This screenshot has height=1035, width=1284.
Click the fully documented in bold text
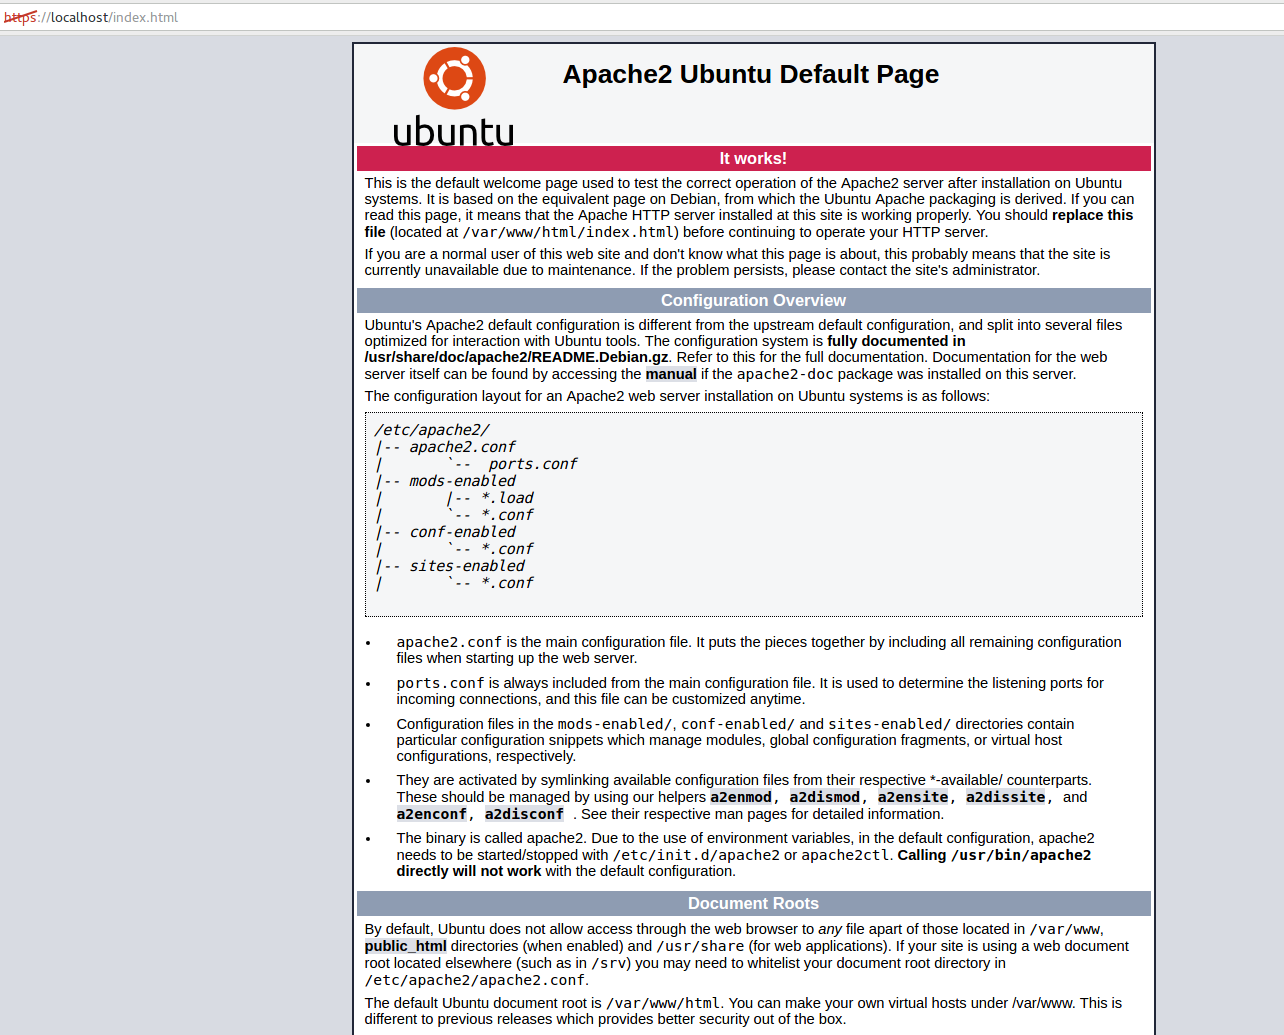pyautogui.click(x=896, y=341)
